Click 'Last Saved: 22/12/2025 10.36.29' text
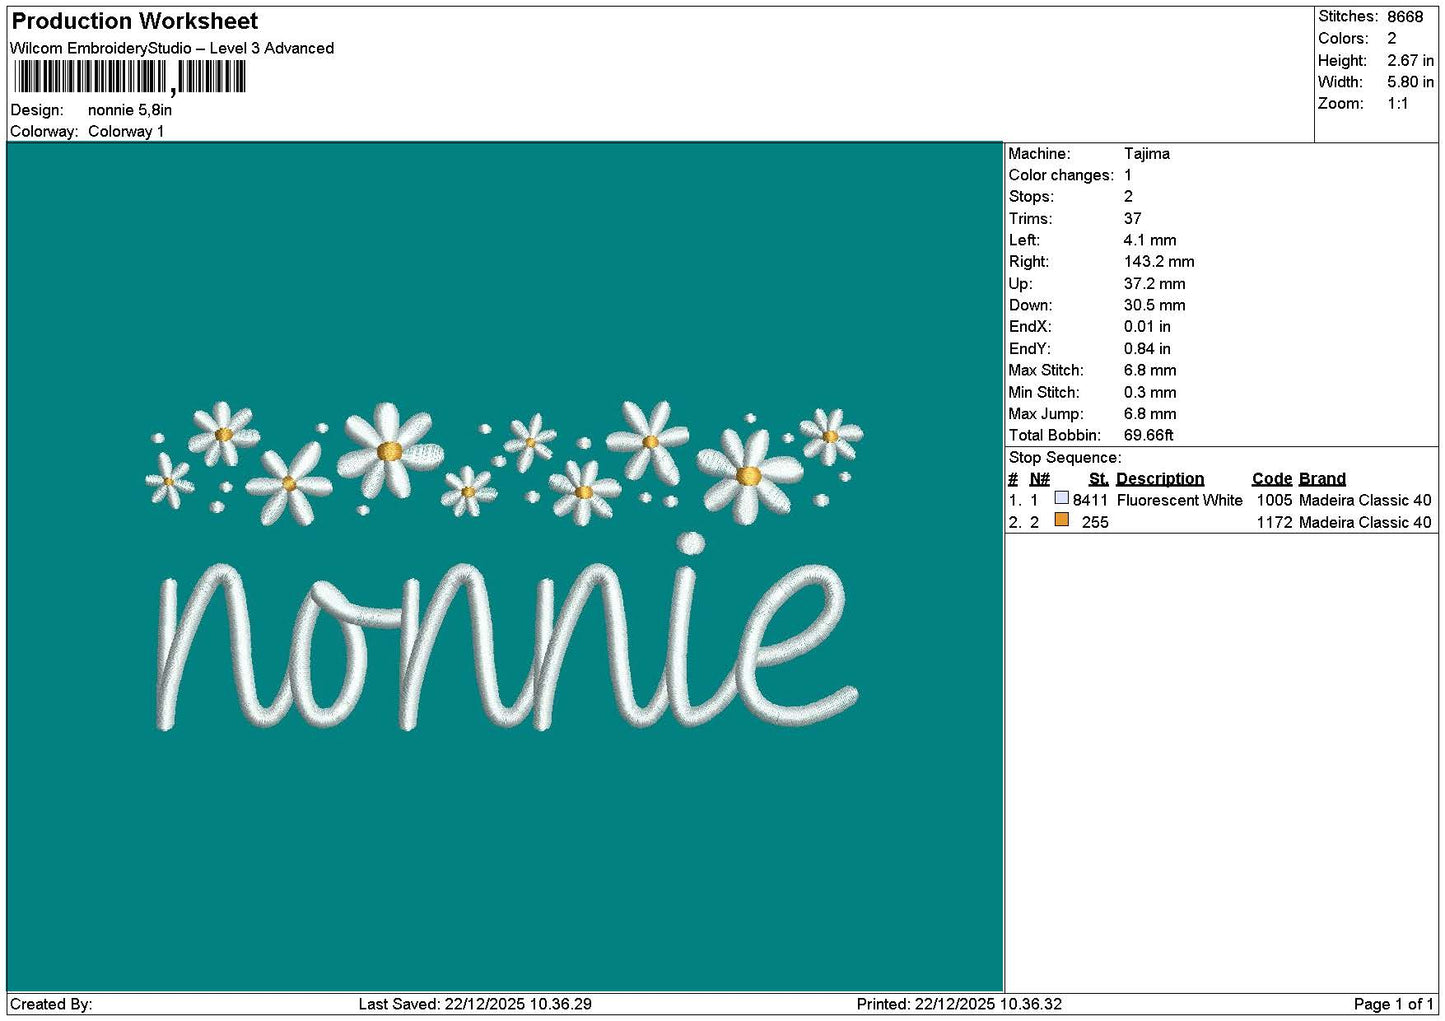 pyautogui.click(x=475, y=1004)
